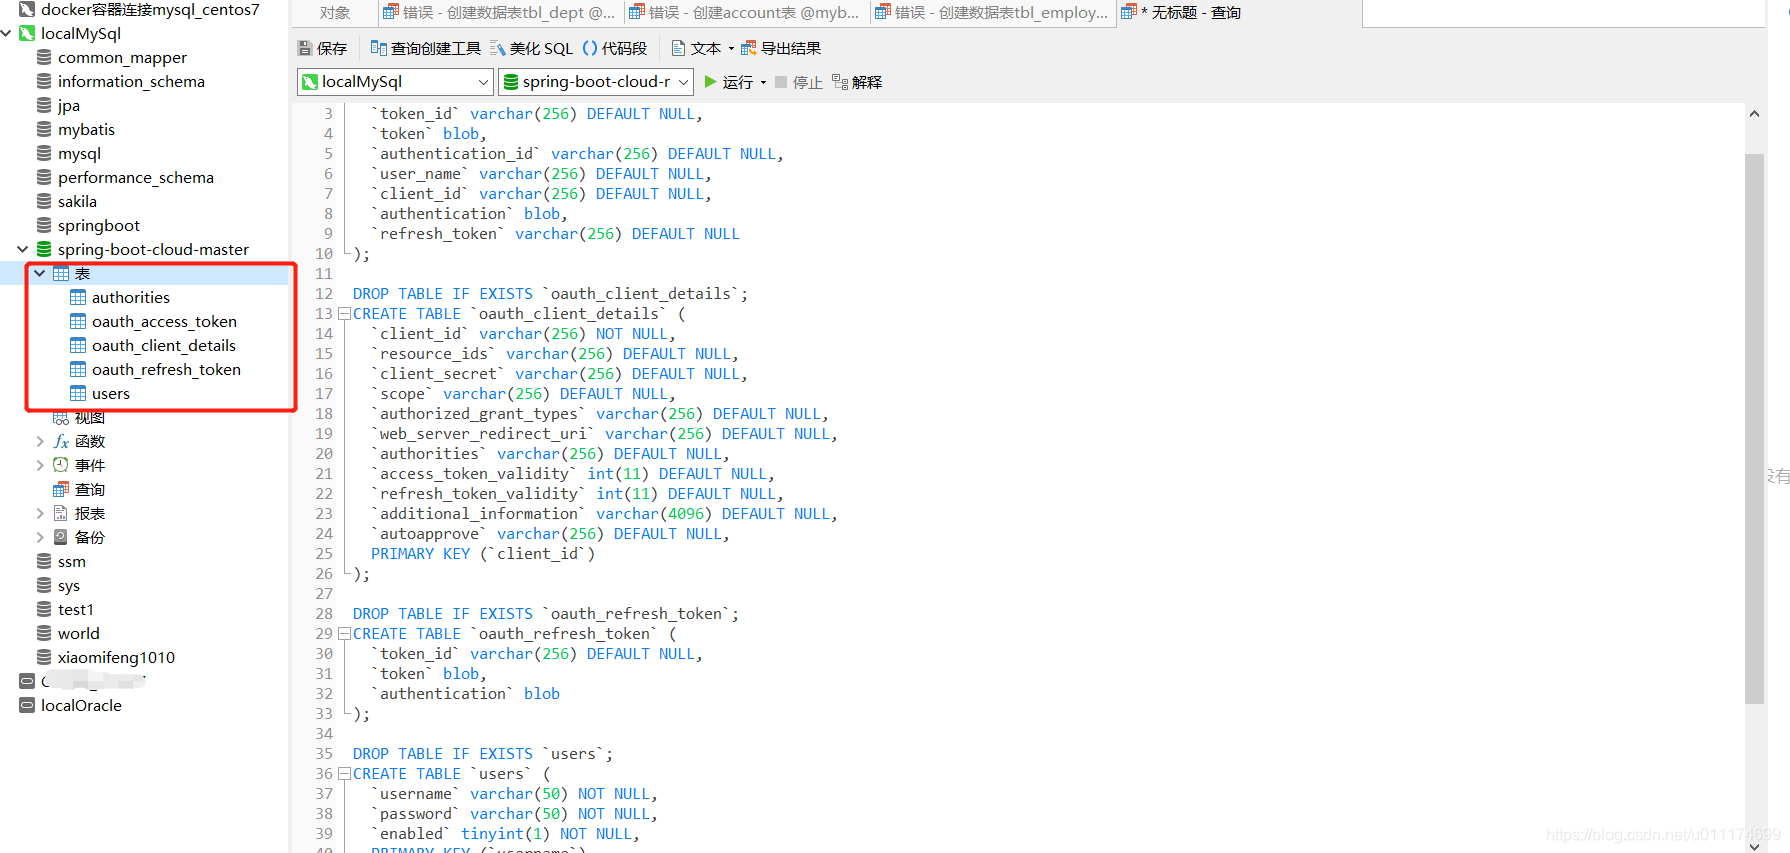This screenshot has width=1790, height=853.
Task: Expand the 函数 functions node
Action: [x=40, y=442]
